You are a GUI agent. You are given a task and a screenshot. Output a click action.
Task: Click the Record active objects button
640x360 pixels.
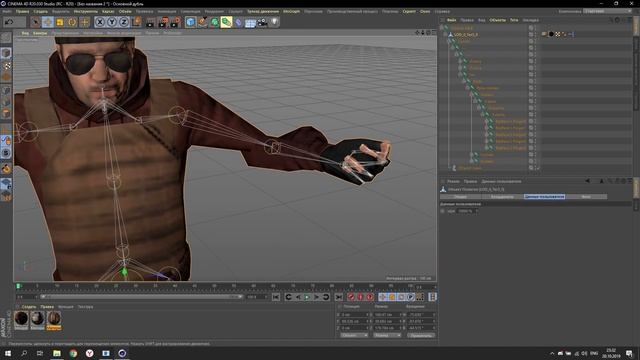351,297
